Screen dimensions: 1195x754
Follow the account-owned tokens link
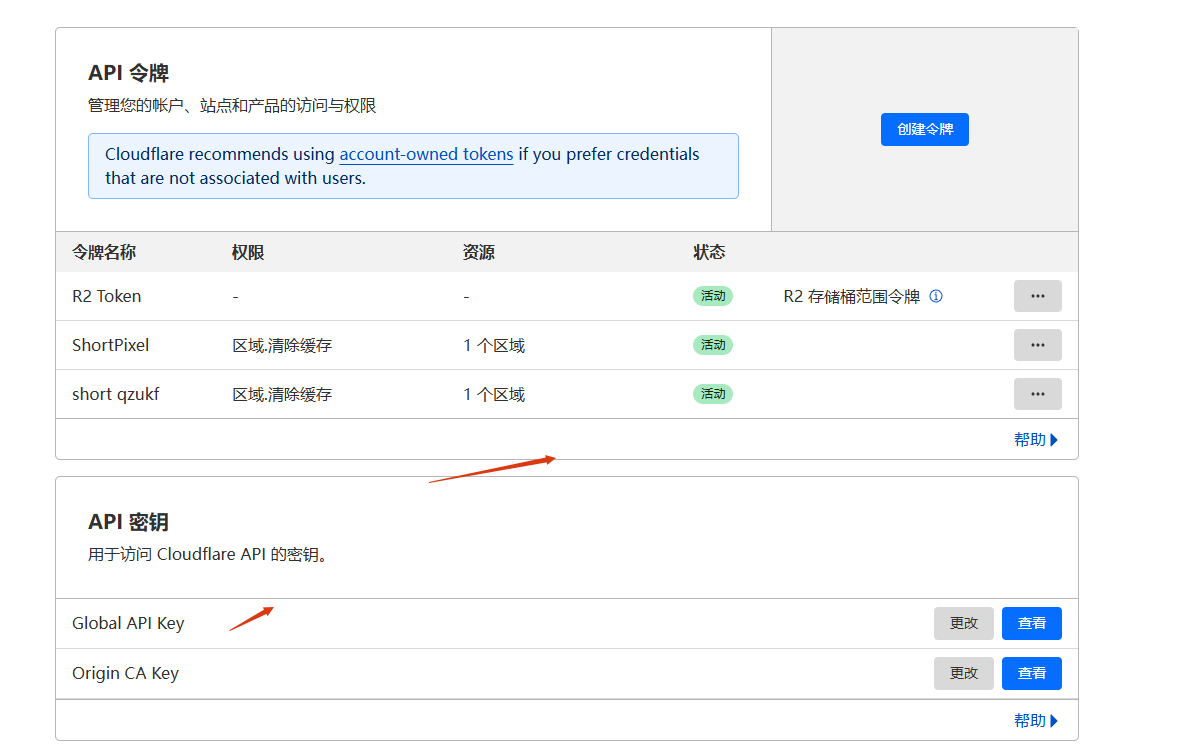(426, 154)
